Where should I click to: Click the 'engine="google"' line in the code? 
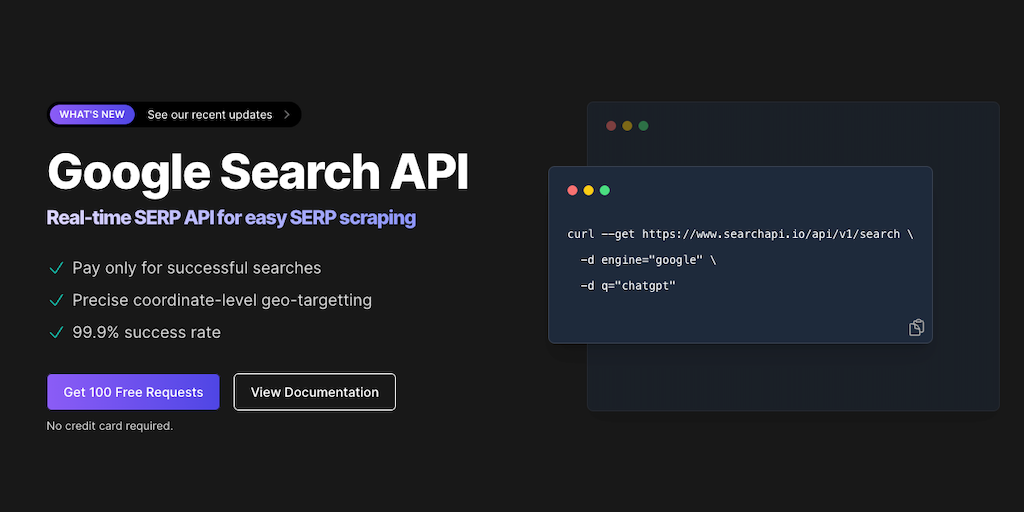648,260
